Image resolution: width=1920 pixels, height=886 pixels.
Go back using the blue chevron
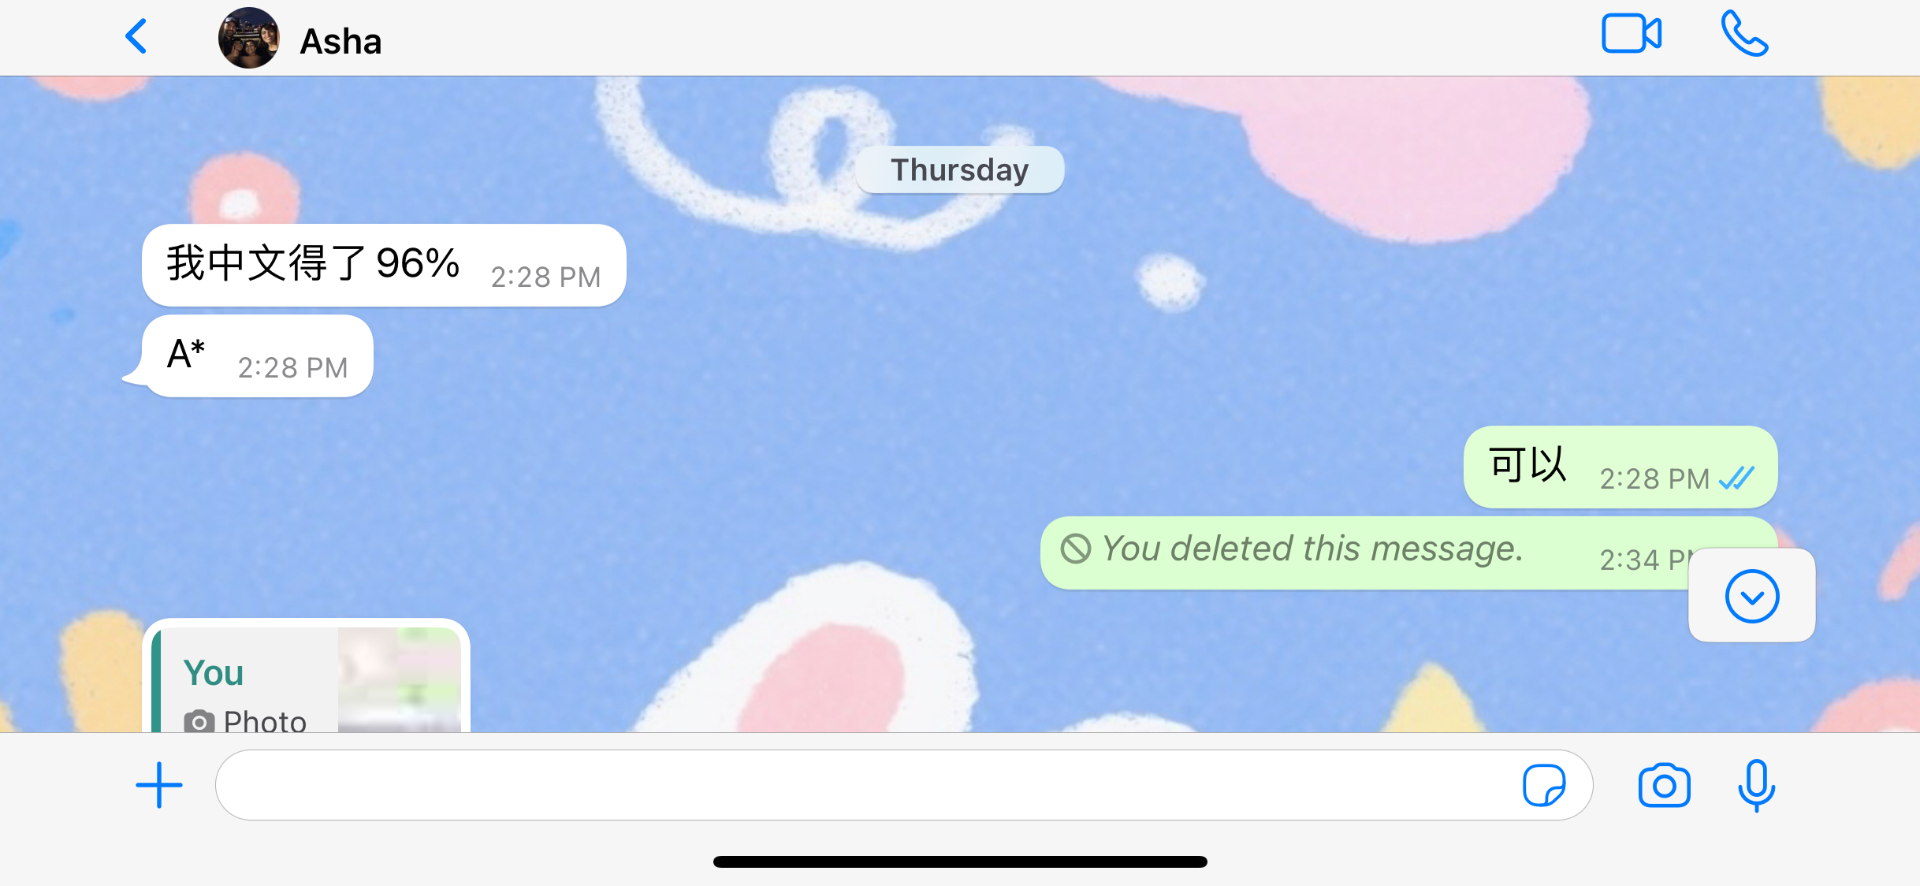click(136, 37)
